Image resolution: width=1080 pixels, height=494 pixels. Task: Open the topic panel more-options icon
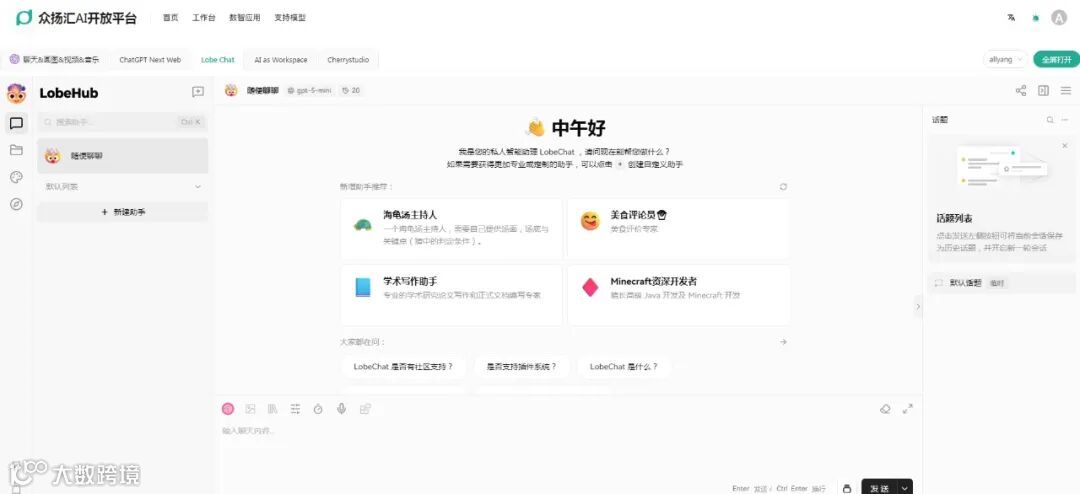tap(1066, 120)
